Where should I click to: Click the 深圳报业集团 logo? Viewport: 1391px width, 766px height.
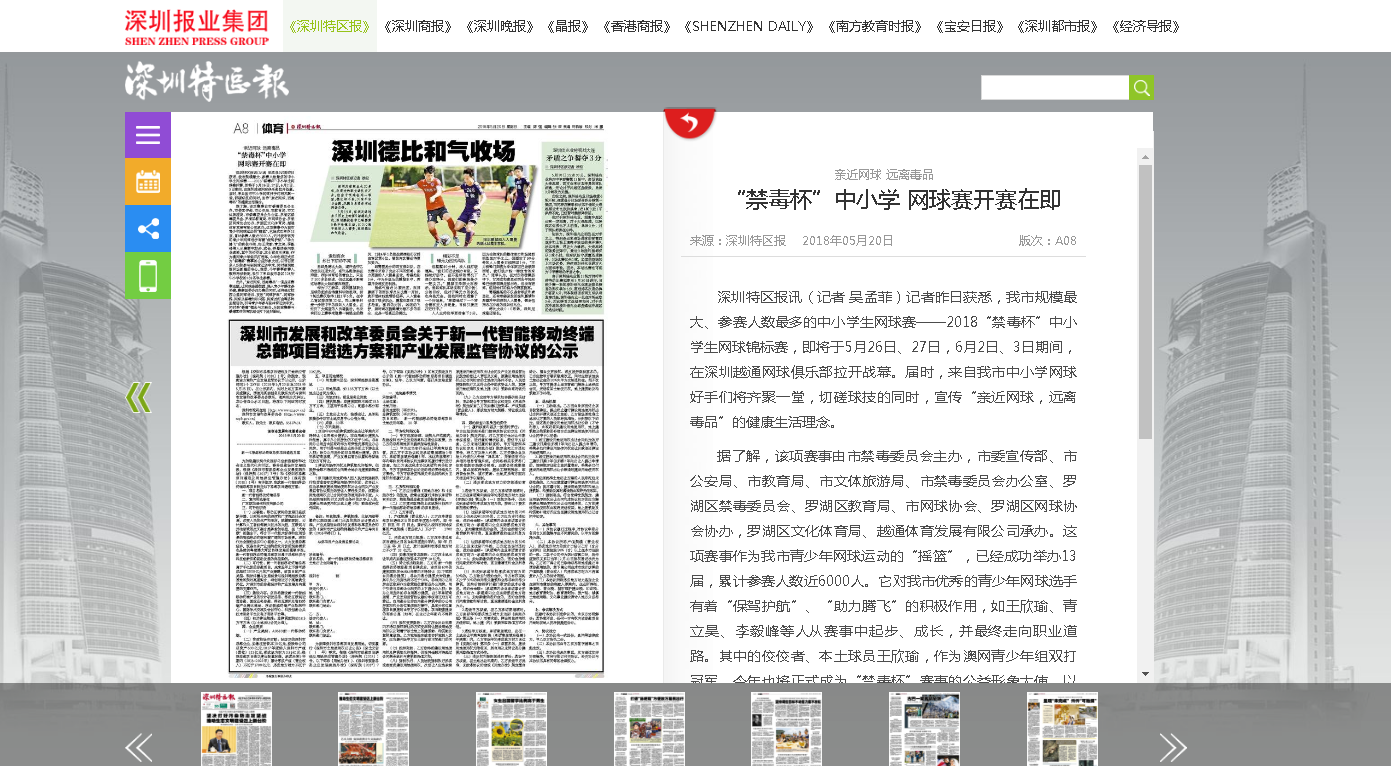click(x=197, y=27)
